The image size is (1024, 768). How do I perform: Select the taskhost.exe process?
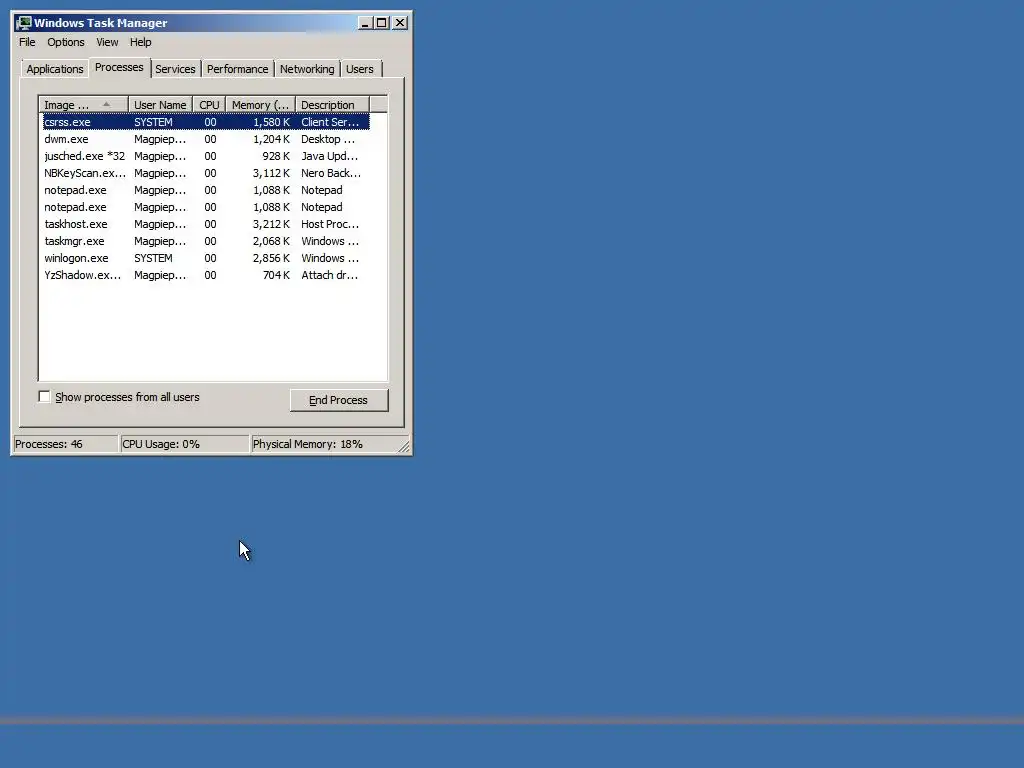click(x=206, y=224)
